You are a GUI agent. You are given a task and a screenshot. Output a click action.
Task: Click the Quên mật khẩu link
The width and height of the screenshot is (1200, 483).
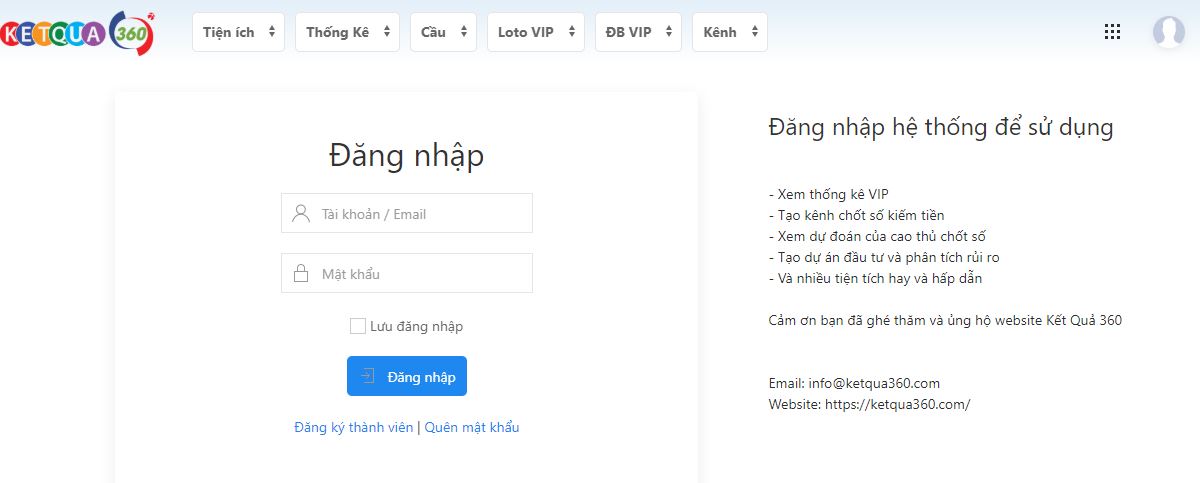tap(472, 427)
